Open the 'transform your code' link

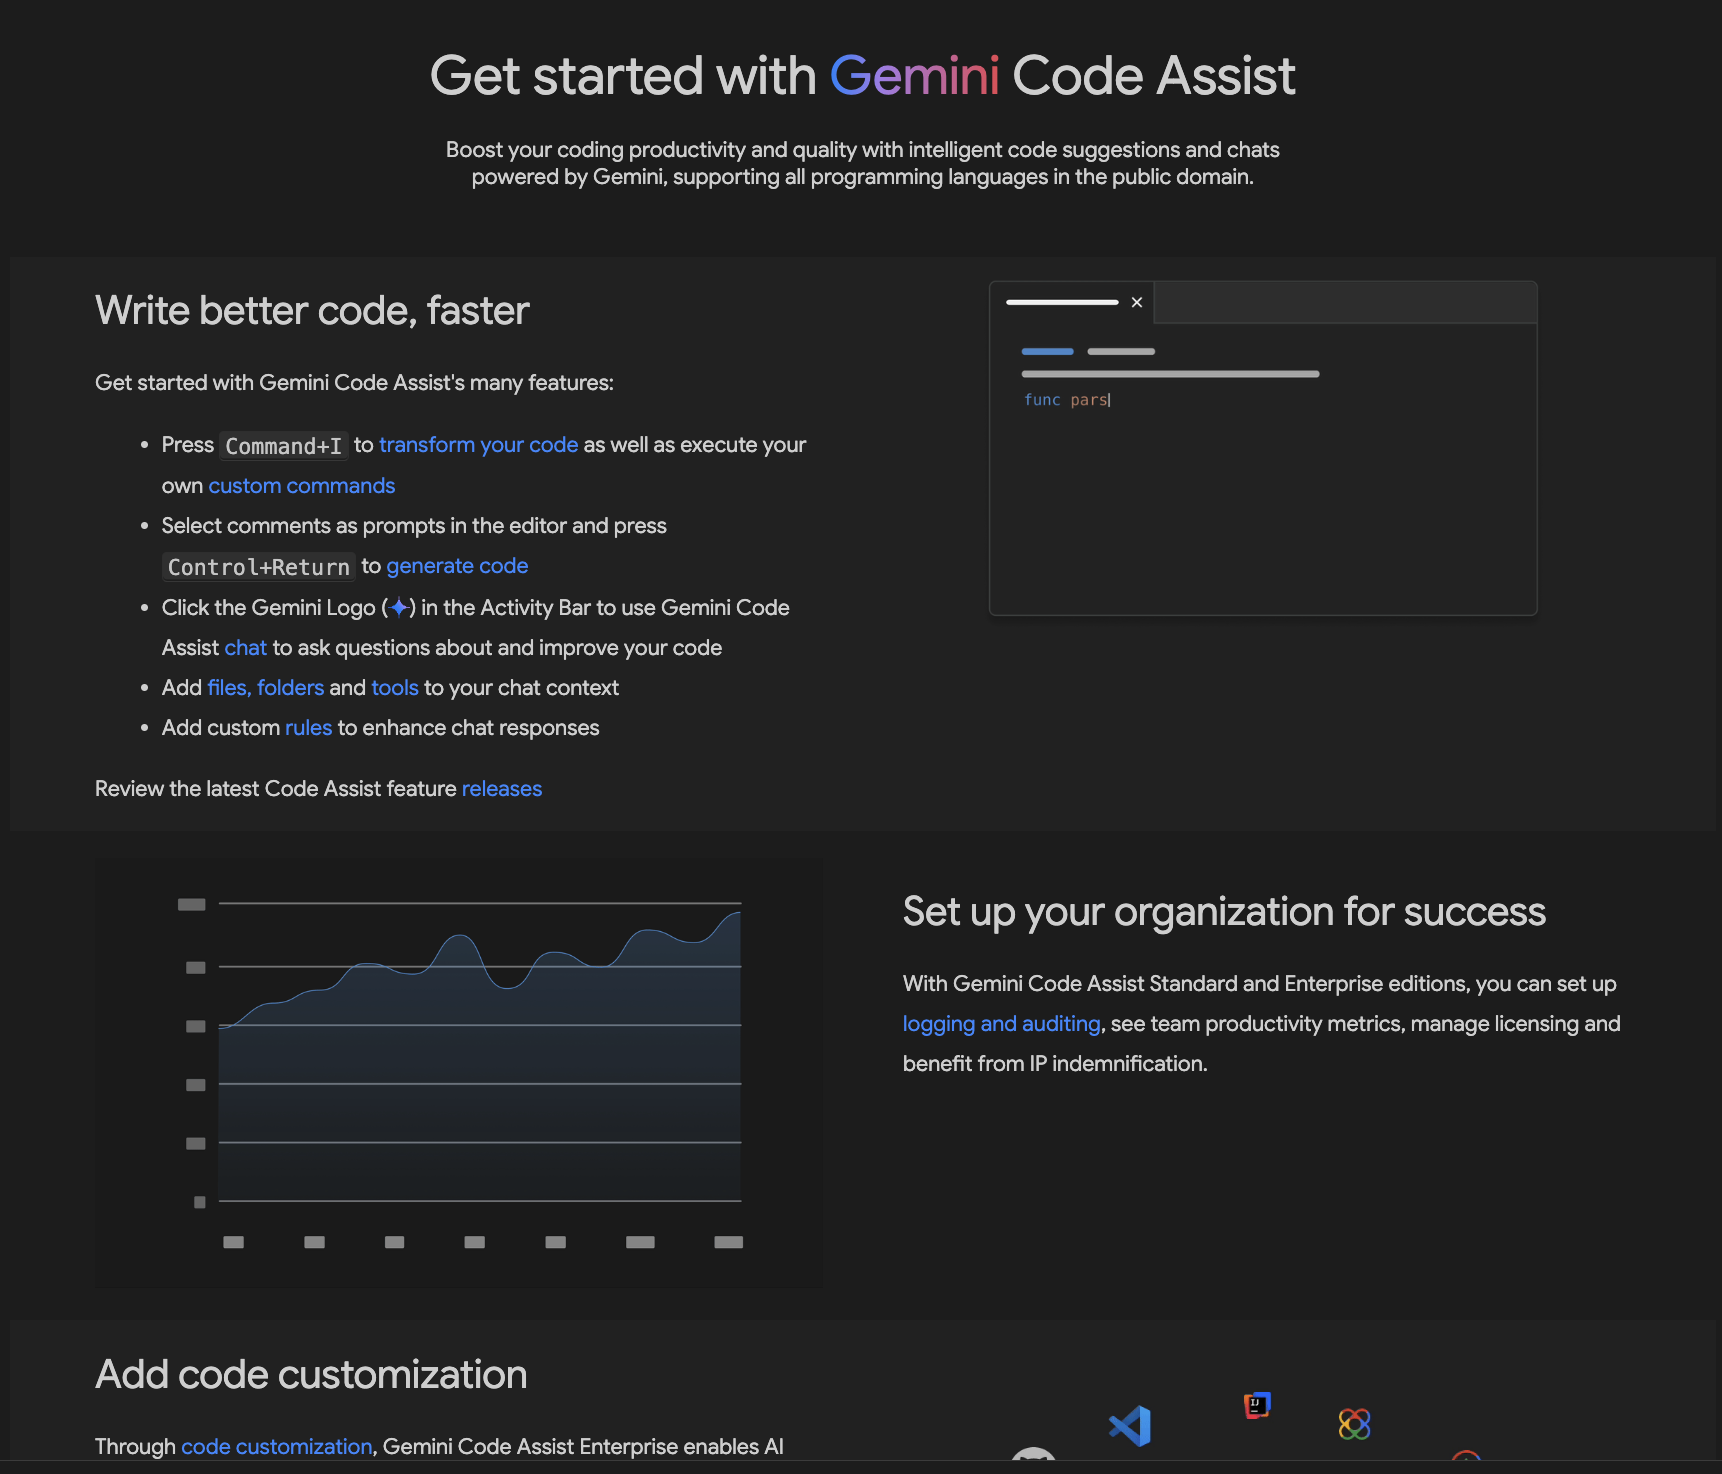click(x=479, y=445)
